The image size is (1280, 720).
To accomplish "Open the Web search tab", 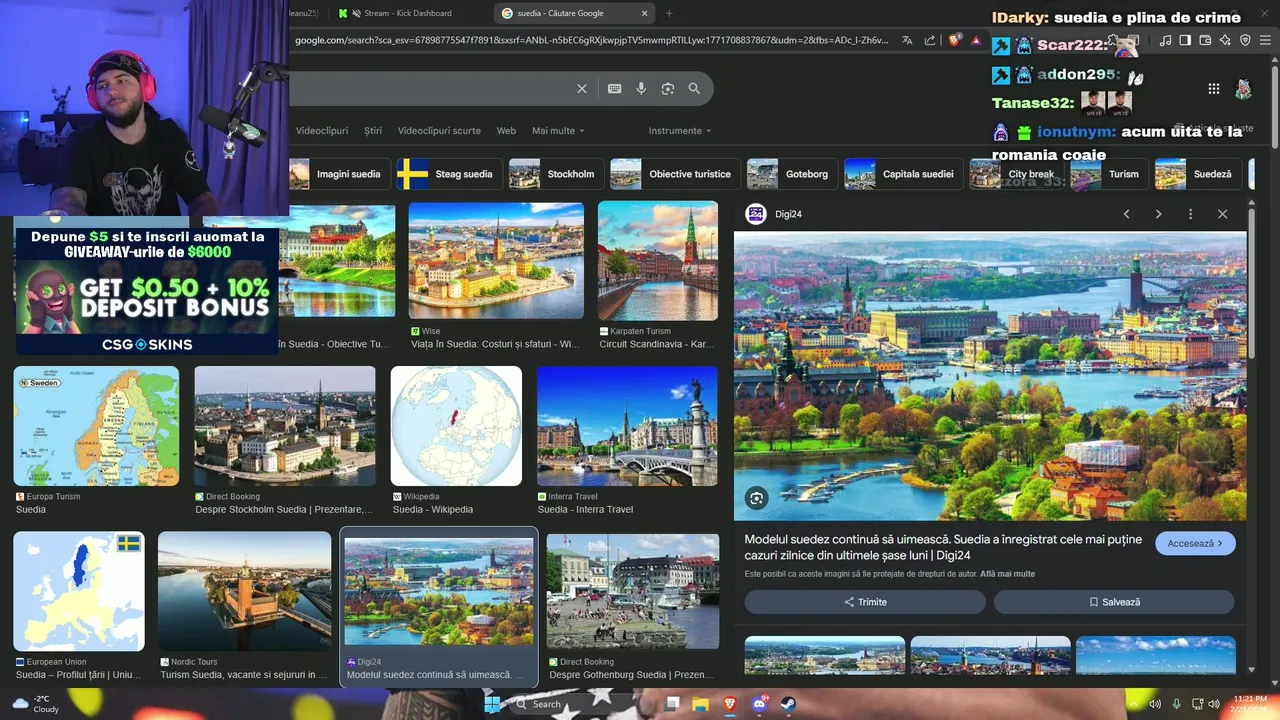I will pyautogui.click(x=506, y=131).
